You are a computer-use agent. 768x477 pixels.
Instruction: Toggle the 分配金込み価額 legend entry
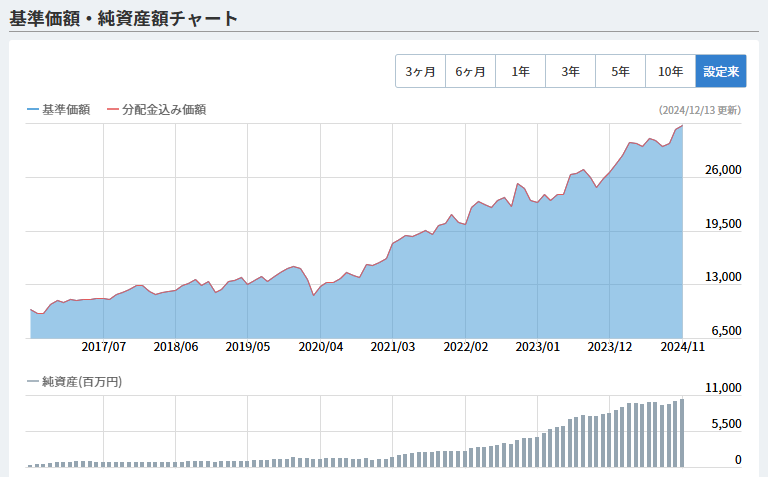157,109
